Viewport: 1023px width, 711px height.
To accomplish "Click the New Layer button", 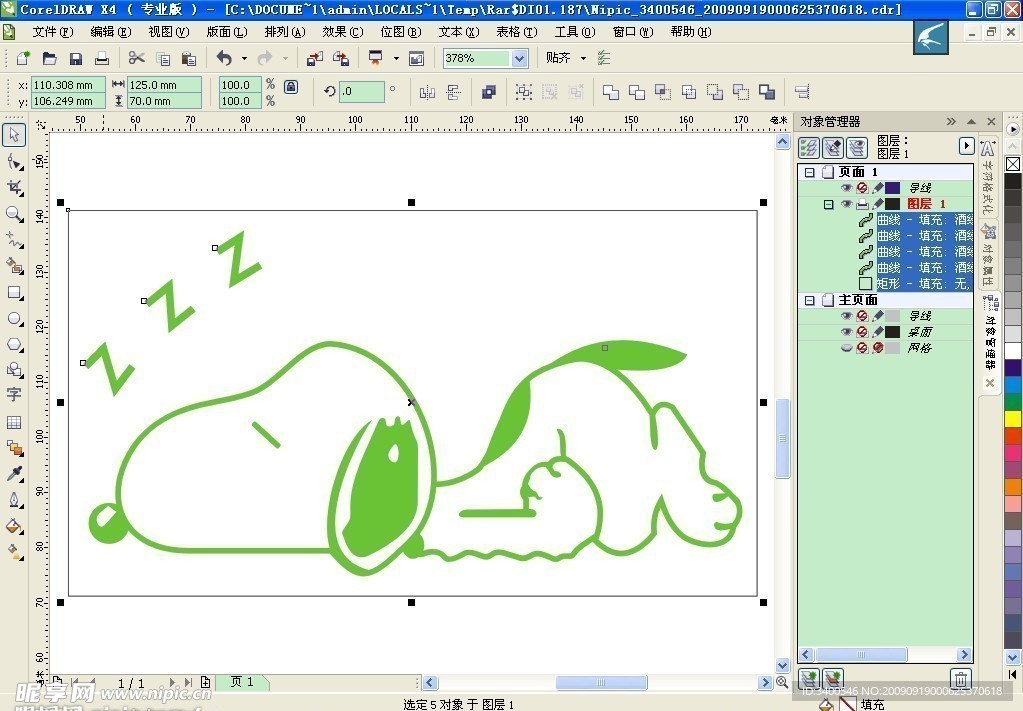I will pyautogui.click(x=809, y=678).
